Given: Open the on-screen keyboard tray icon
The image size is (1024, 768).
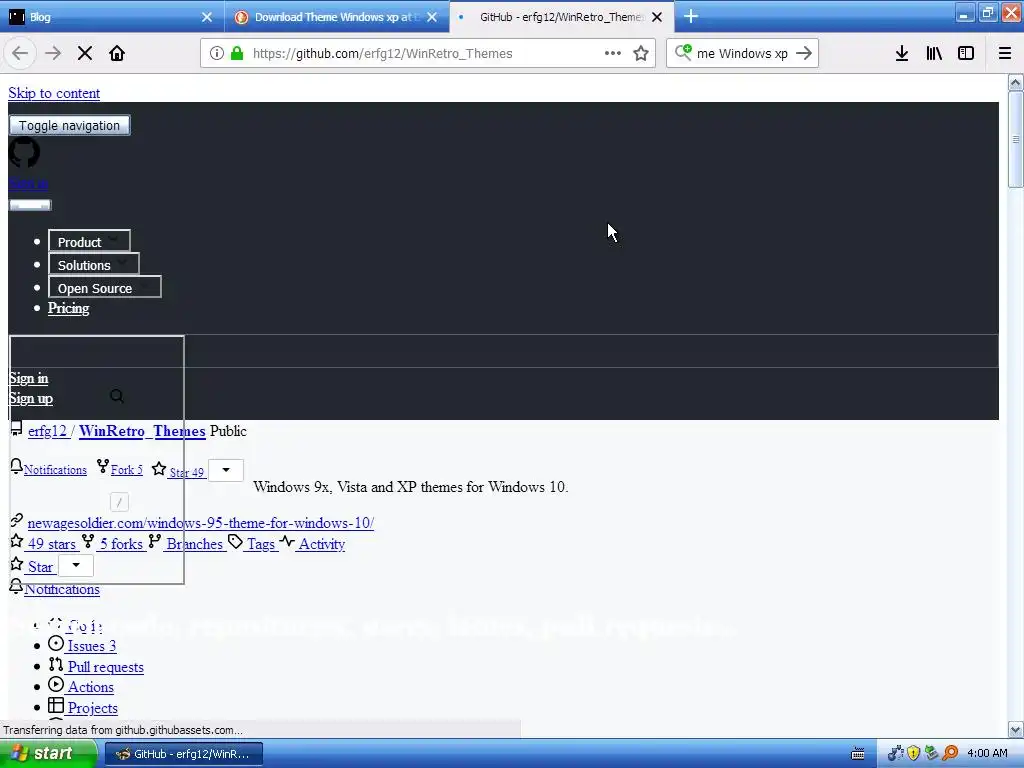Looking at the screenshot, I should click(x=858, y=754).
